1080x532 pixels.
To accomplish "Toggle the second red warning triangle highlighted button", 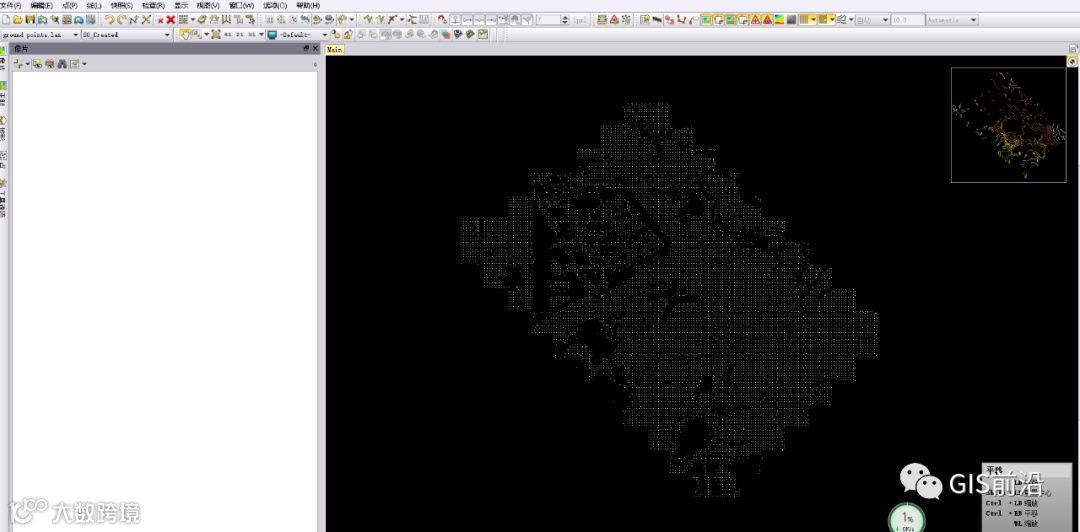I will tap(767, 20).
